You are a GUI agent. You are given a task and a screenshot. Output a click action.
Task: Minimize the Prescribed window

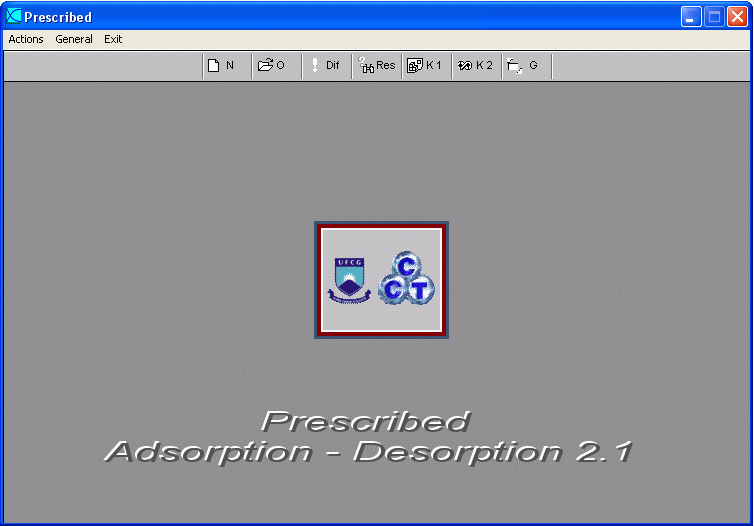coord(691,17)
